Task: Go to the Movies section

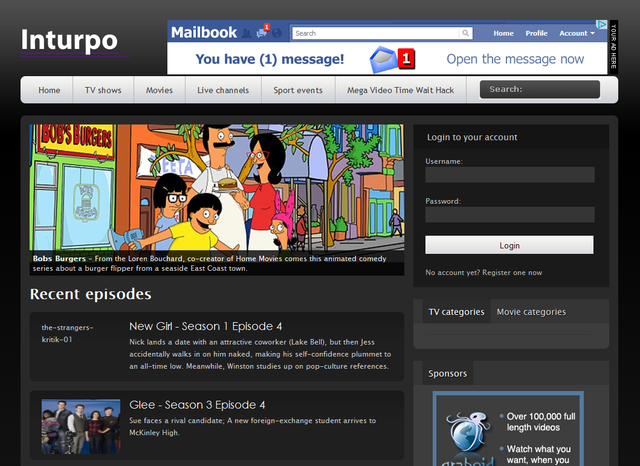Action: click(159, 90)
